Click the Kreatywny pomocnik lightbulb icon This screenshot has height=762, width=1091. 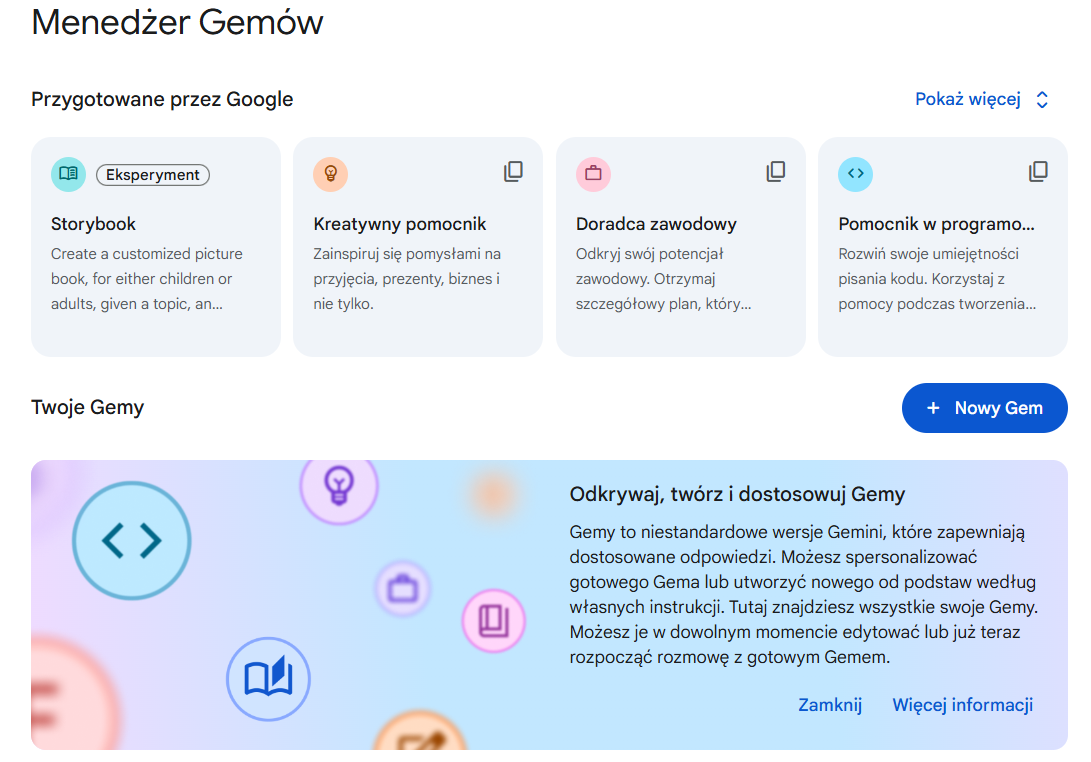coord(331,173)
